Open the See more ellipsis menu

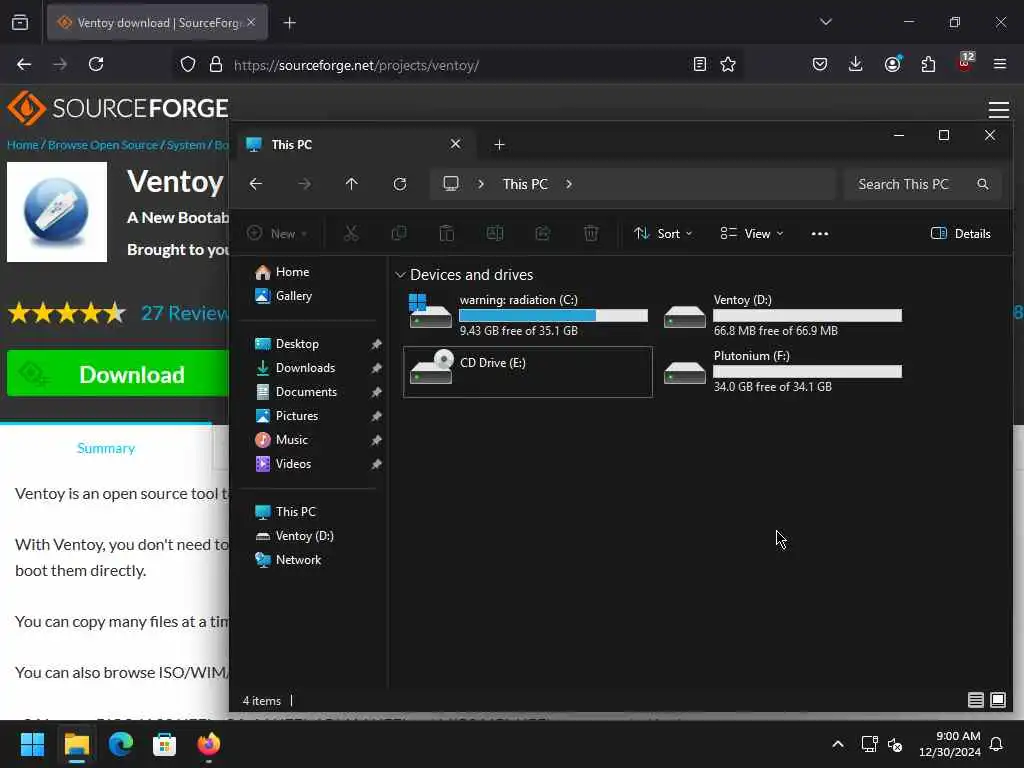pyautogui.click(x=820, y=234)
